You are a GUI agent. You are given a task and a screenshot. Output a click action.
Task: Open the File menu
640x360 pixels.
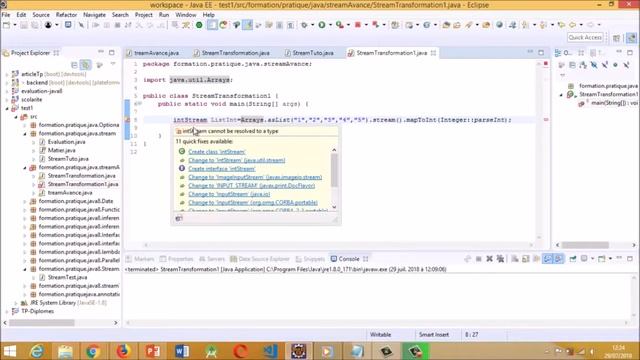(x=6, y=15)
